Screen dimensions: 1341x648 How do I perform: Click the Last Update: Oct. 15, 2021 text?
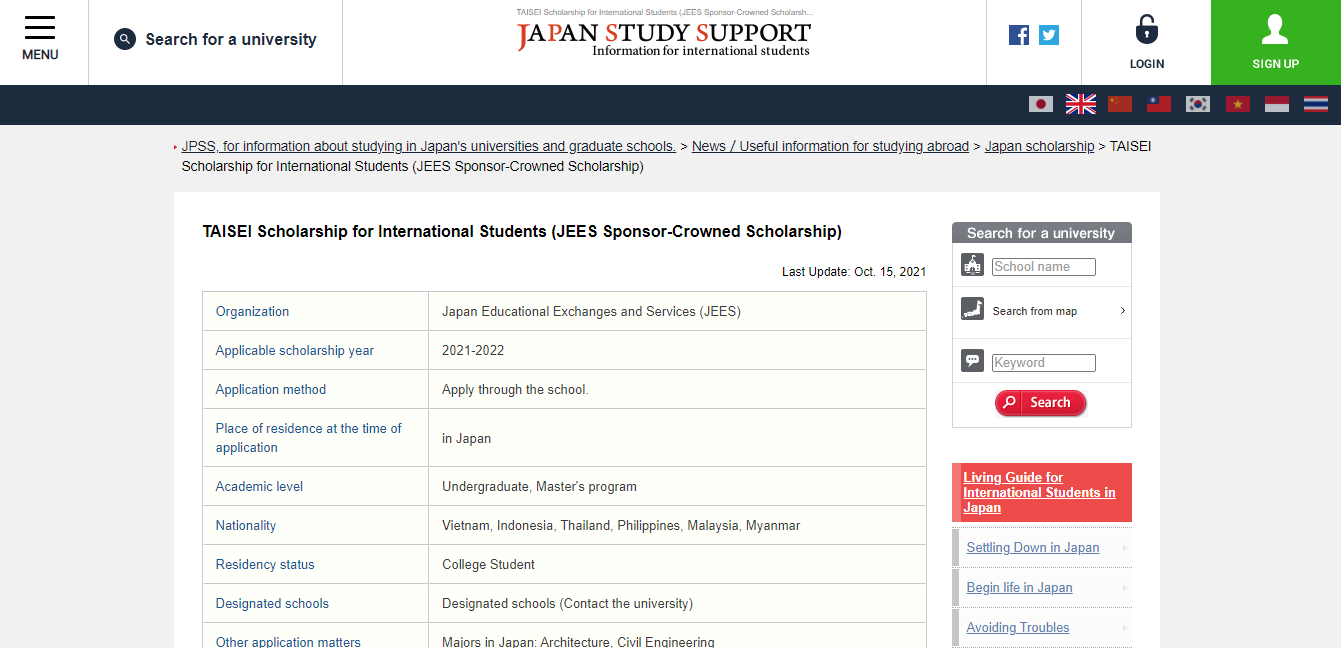coord(854,272)
